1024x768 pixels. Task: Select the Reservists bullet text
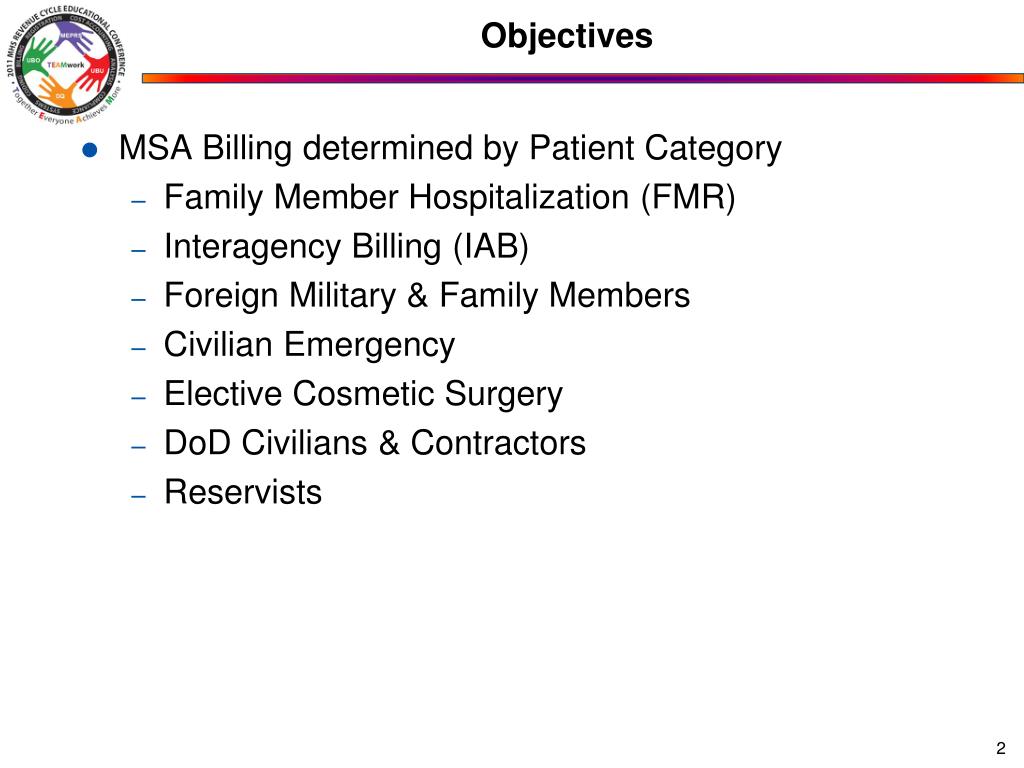(x=243, y=492)
